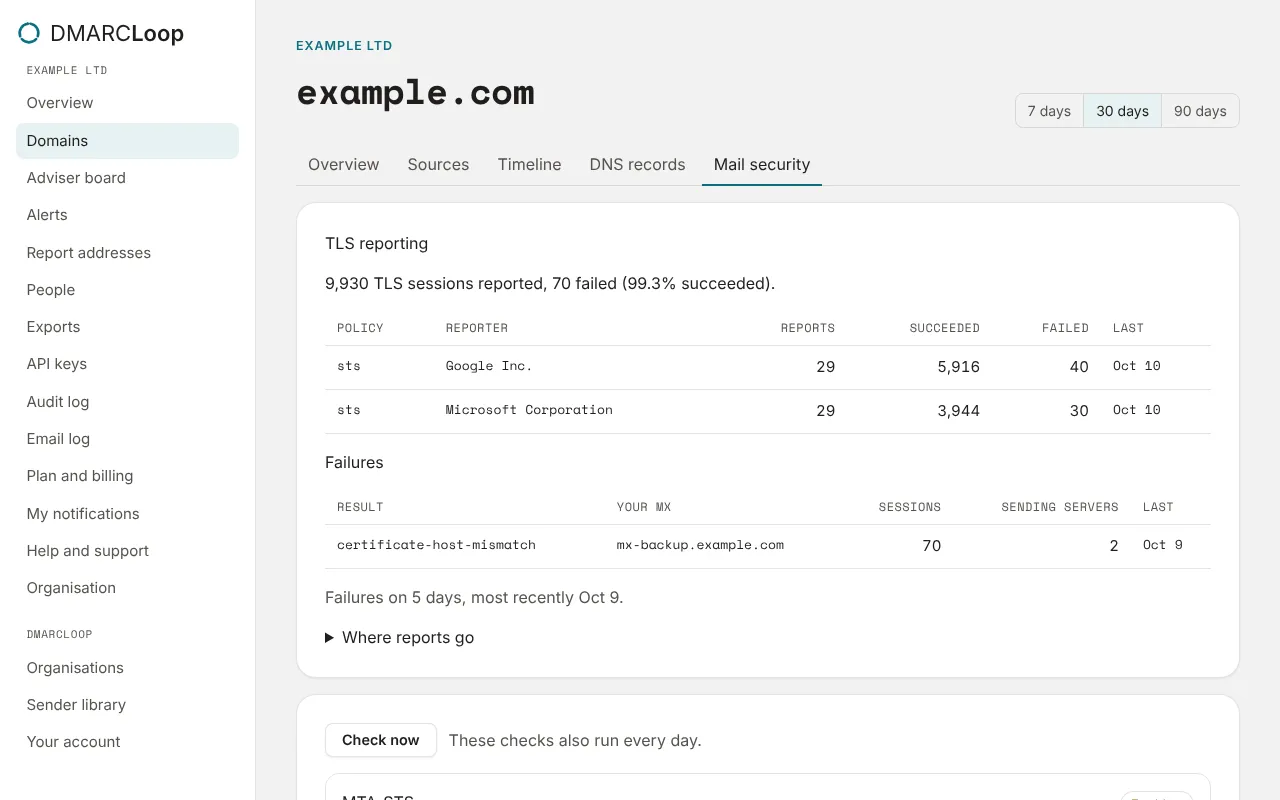1280x800 pixels.
Task: Click the Google Inc. reporter cell
Action: coord(489,366)
